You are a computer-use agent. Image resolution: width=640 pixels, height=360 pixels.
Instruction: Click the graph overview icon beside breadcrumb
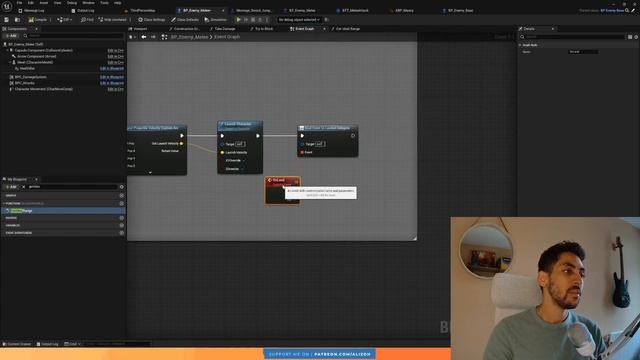click(x=164, y=37)
